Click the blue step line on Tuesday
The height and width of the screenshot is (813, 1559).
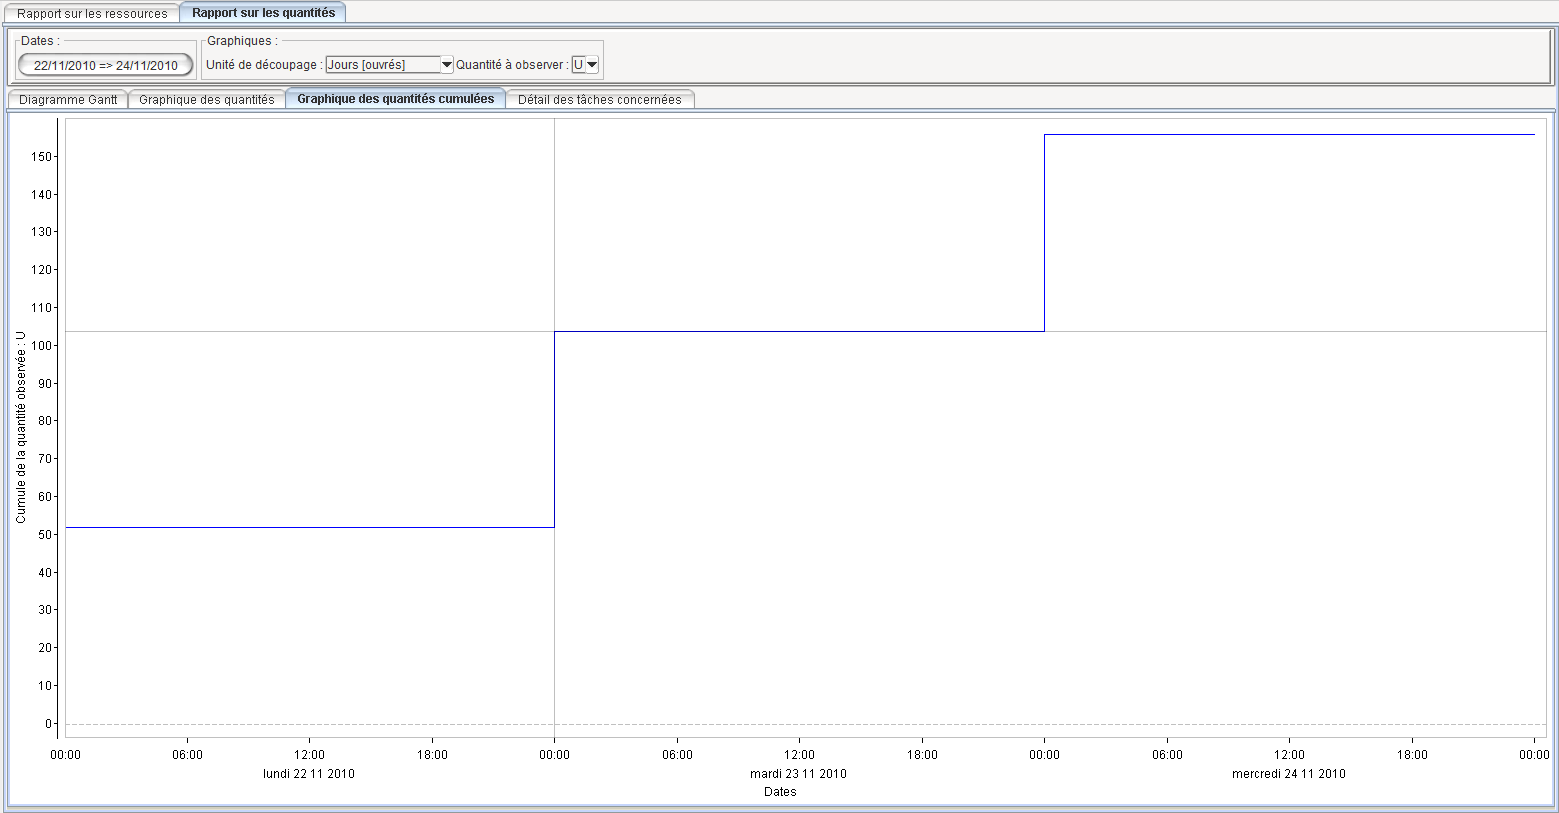click(800, 331)
